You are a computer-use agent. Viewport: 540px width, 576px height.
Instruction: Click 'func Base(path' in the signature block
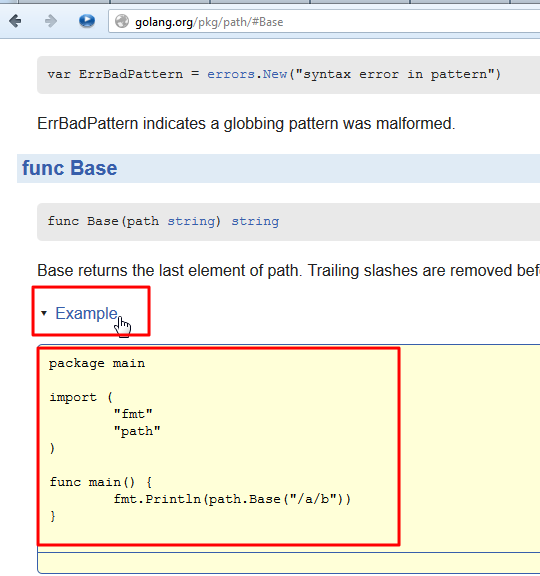pos(103,221)
